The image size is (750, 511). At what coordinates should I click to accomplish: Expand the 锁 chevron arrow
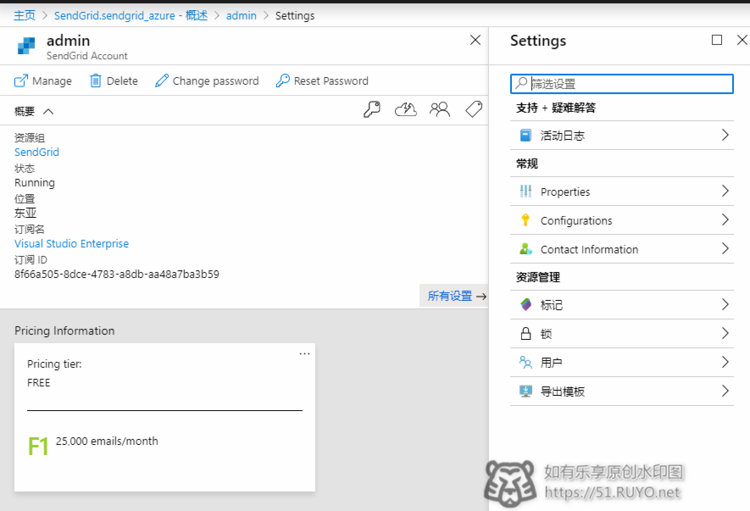click(725, 333)
